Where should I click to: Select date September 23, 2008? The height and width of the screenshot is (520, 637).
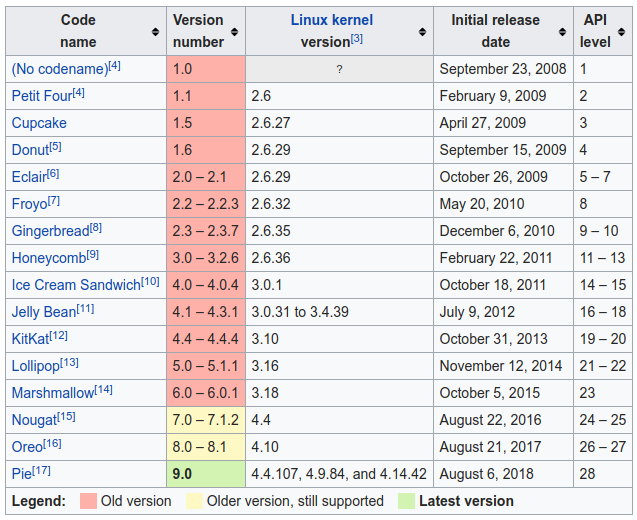coord(503,69)
